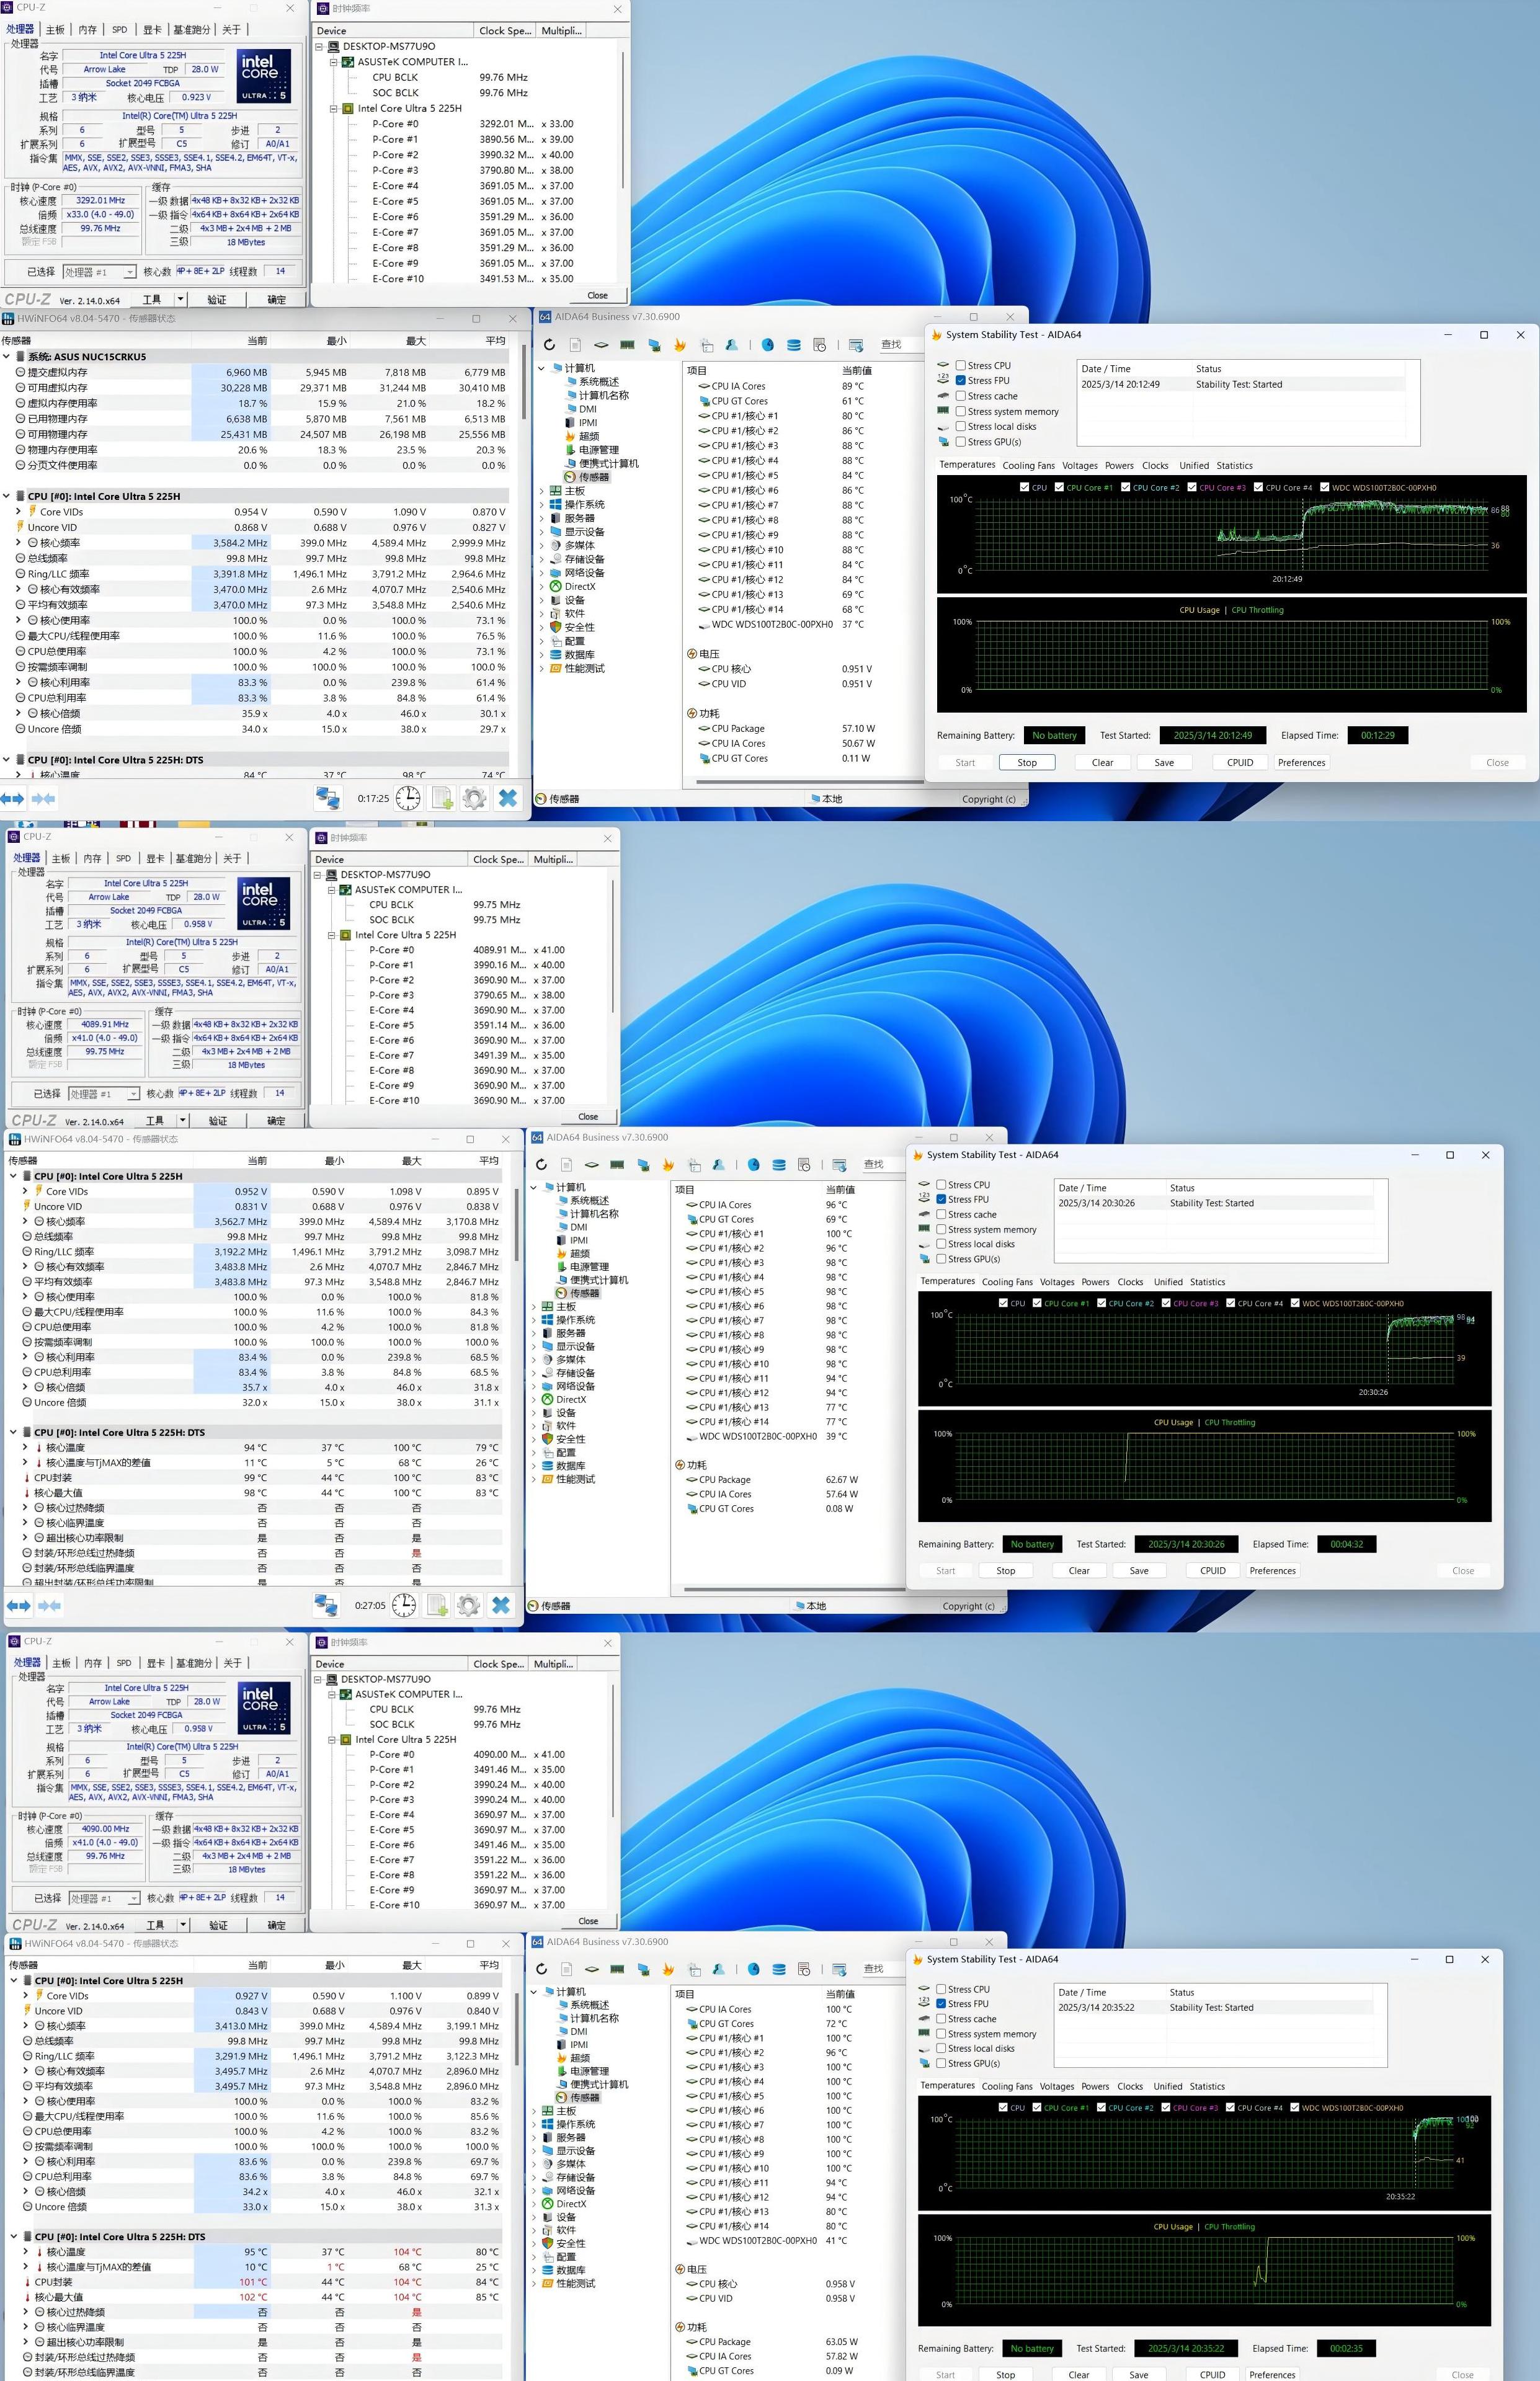Image resolution: width=1540 pixels, height=2381 pixels.
Task: Click Save button in test with elapsed 00:04:32
Action: 1139,1570
